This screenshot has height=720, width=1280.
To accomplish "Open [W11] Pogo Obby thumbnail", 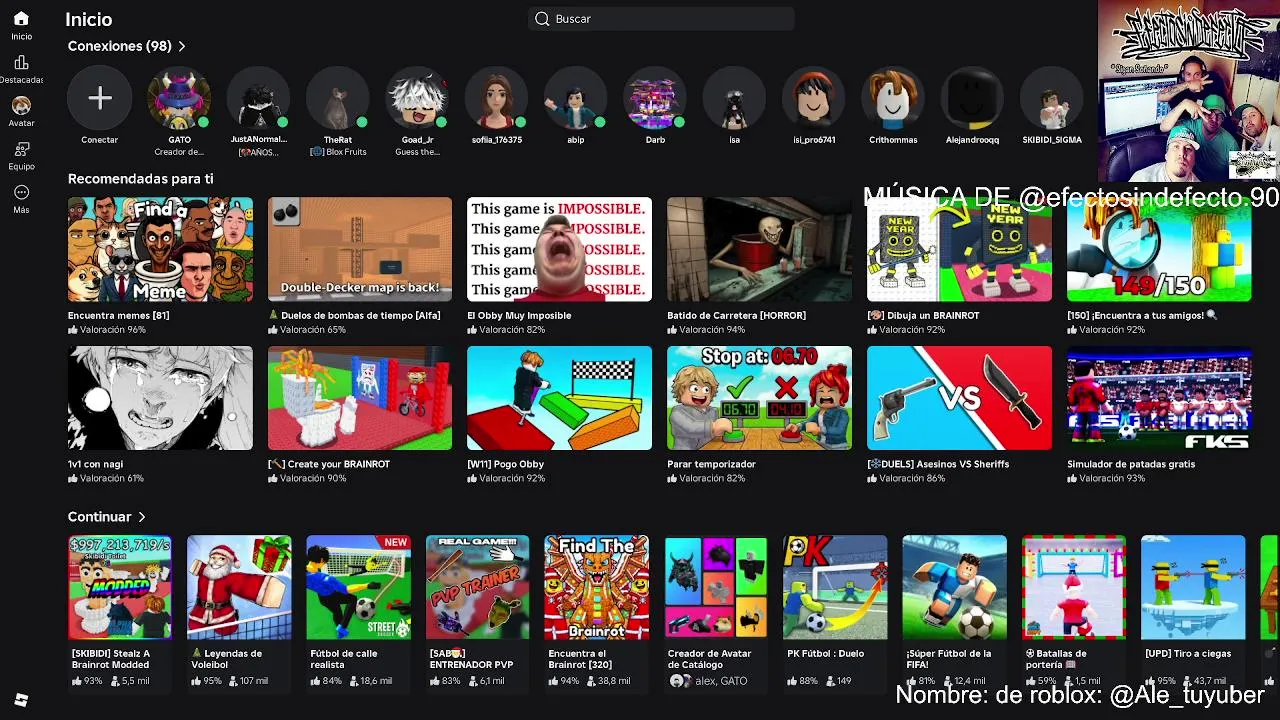I will (x=559, y=398).
